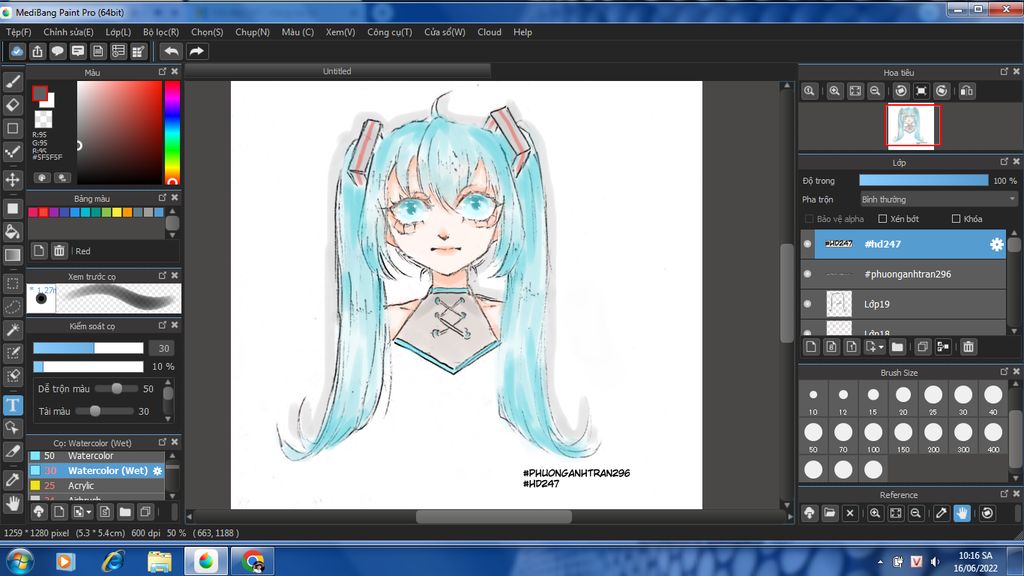Image resolution: width=1024 pixels, height=576 pixels.
Task: Click the speech bubble icon in toolbar
Action: pyautogui.click(x=57, y=51)
